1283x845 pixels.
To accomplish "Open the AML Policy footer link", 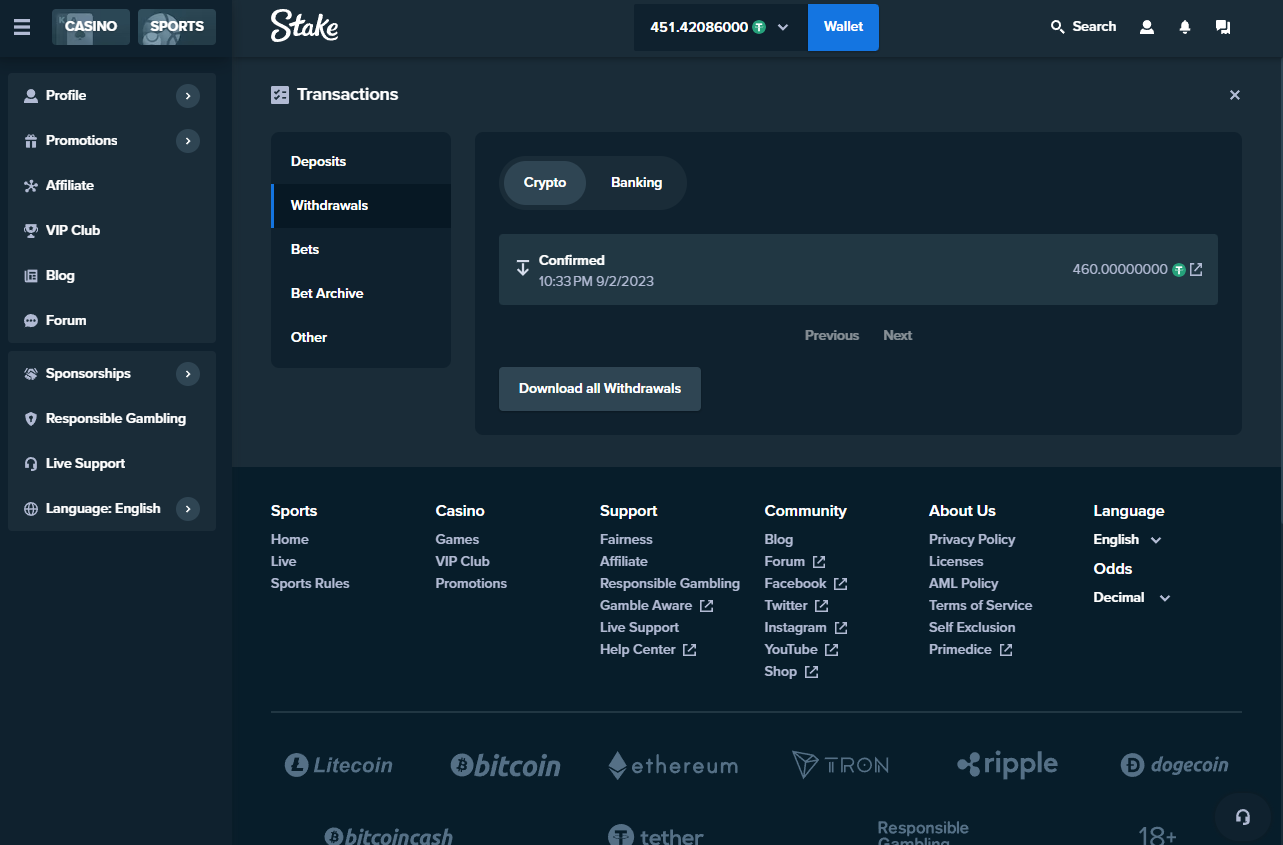I will pos(964,584).
